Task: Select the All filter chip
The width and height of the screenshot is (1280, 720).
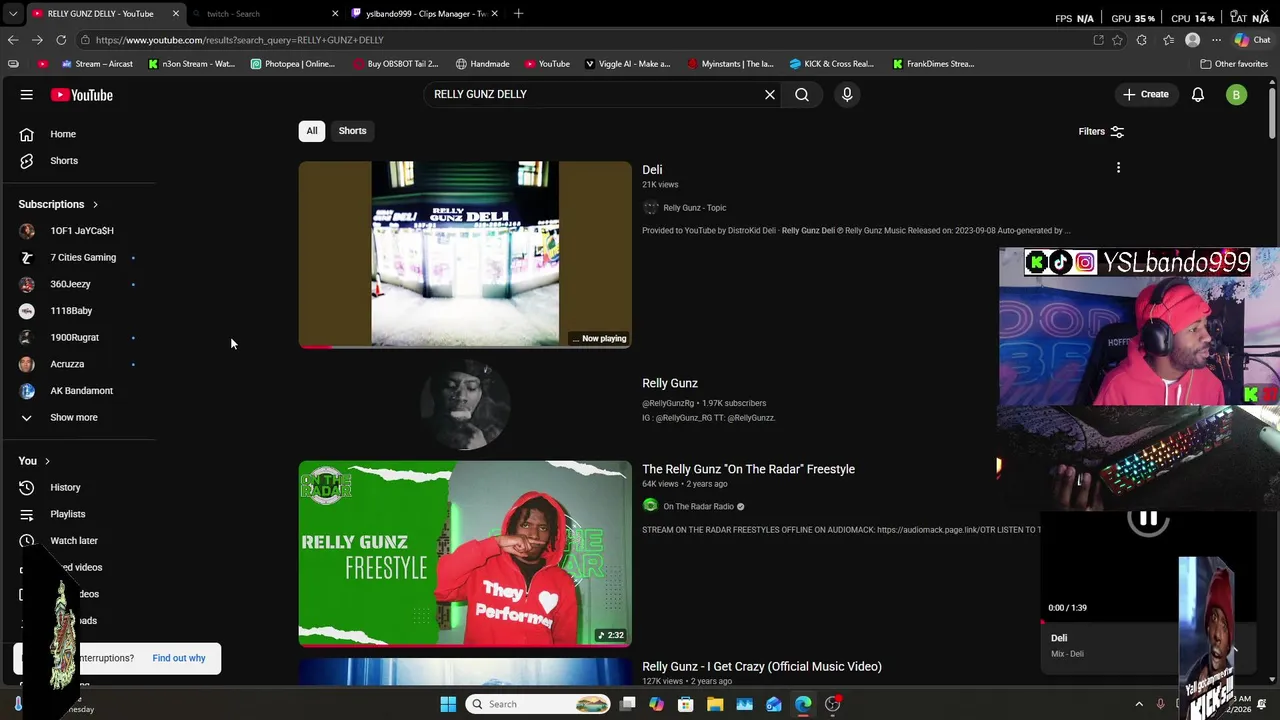Action: [312, 131]
